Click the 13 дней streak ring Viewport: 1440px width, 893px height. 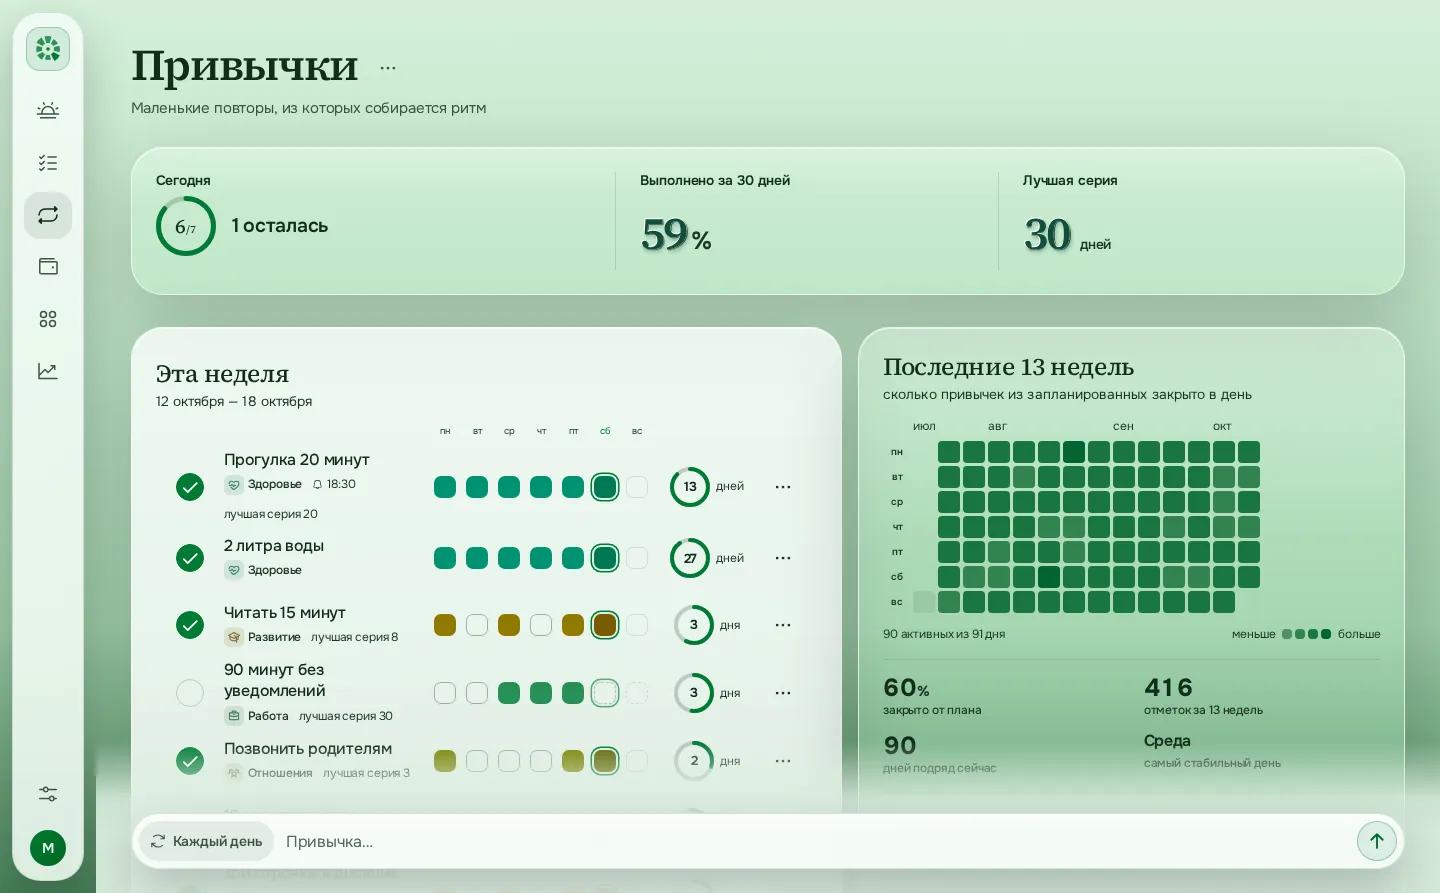pos(690,487)
